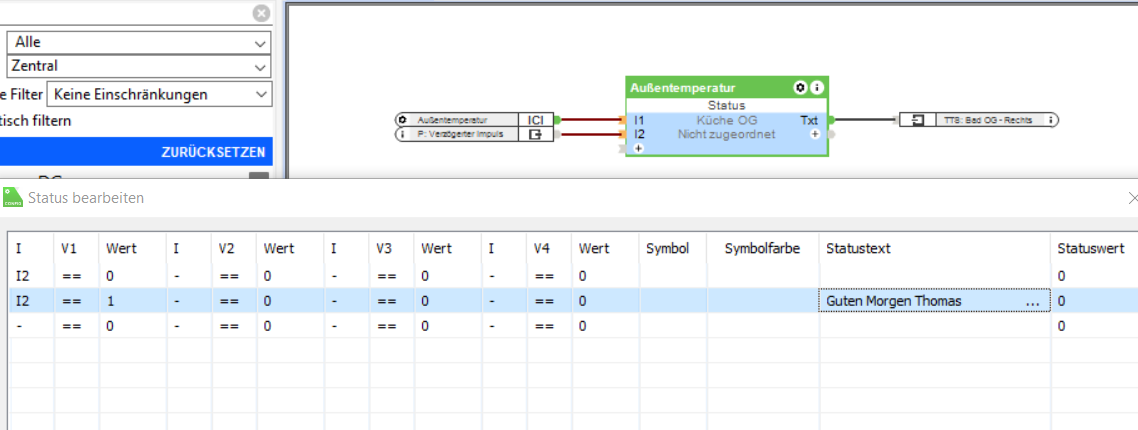Open the 'Alle' dropdown

[x=139, y=42]
